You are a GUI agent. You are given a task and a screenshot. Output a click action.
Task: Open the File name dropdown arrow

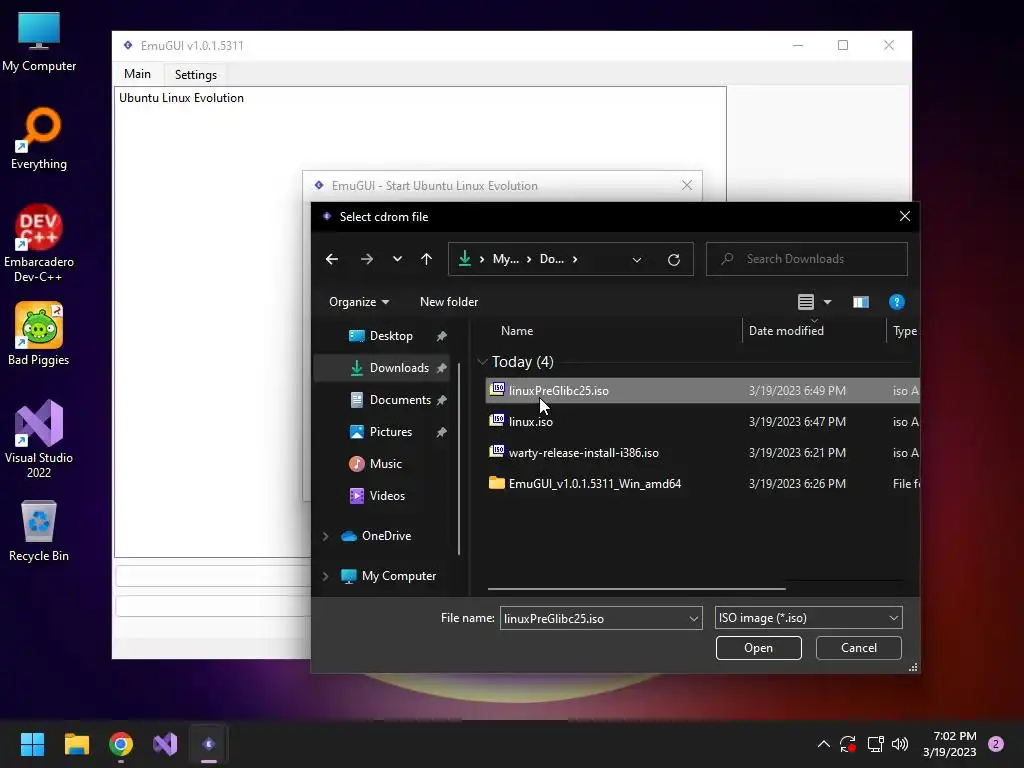tap(694, 618)
